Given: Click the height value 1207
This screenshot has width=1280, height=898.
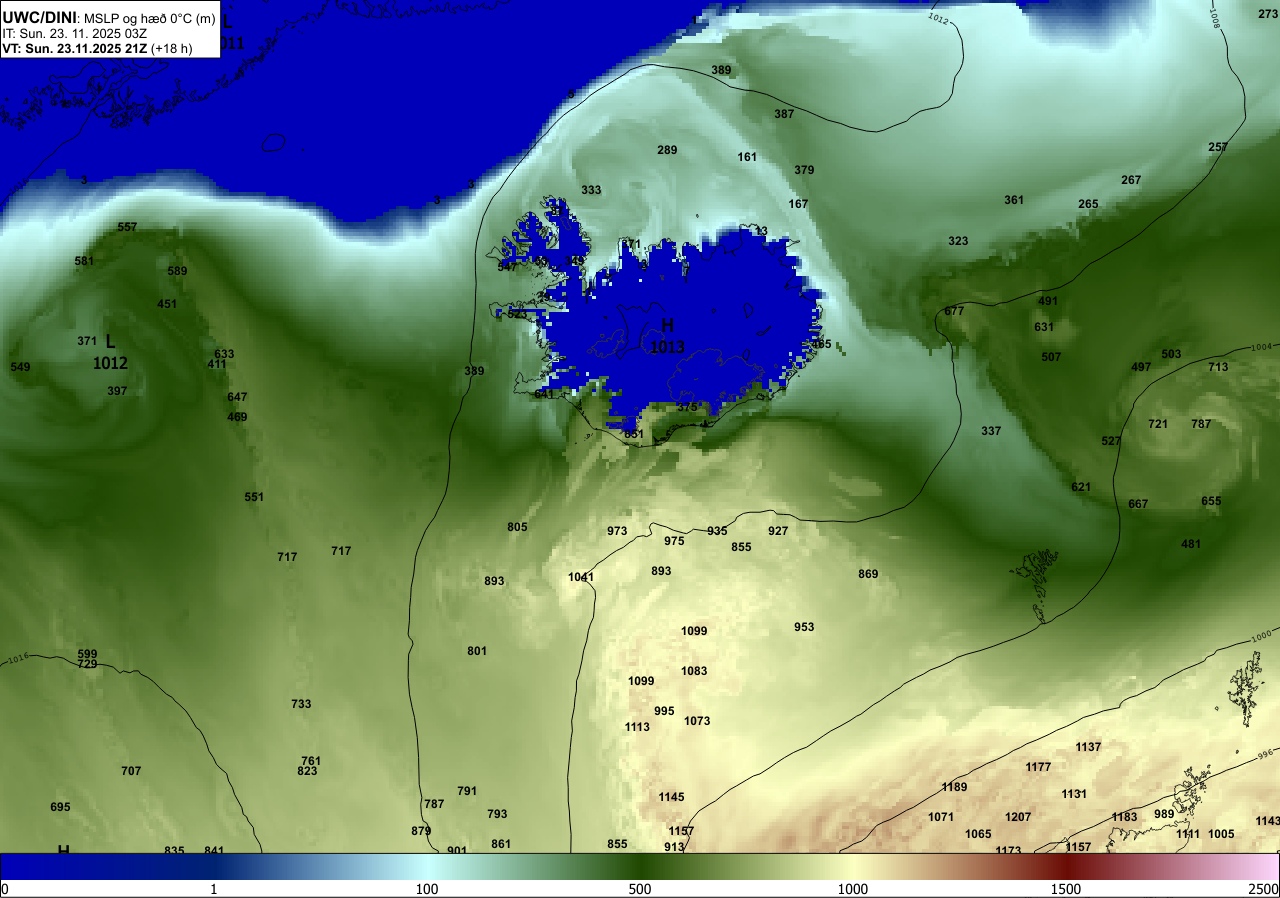Looking at the screenshot, I should click(x=1018, y=817).
